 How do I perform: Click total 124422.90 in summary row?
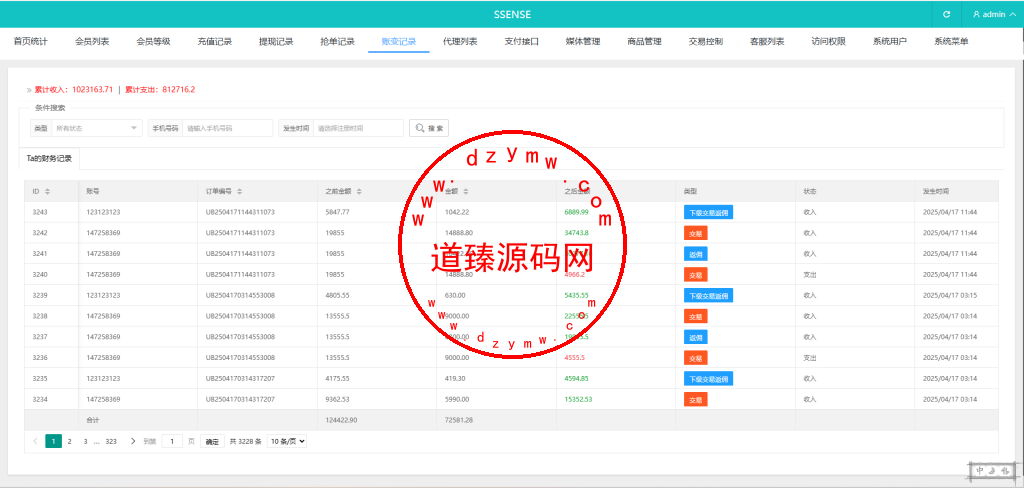pyautogui.click(x=341, y=420)
